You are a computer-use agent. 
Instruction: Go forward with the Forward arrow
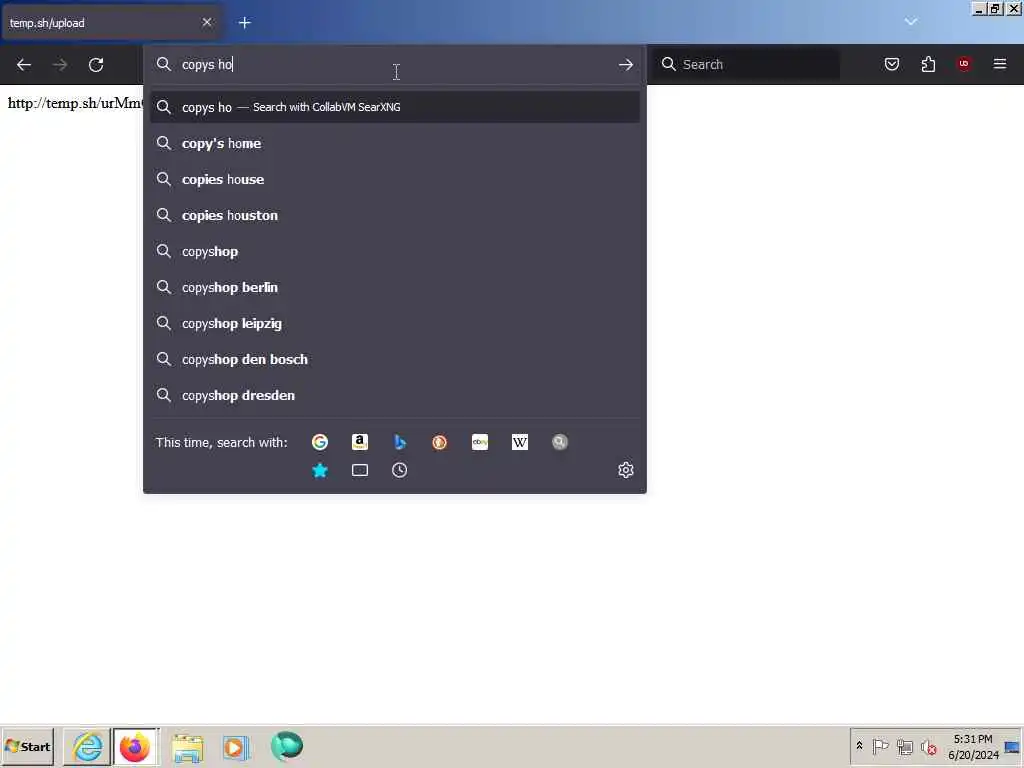coord(59,65)
